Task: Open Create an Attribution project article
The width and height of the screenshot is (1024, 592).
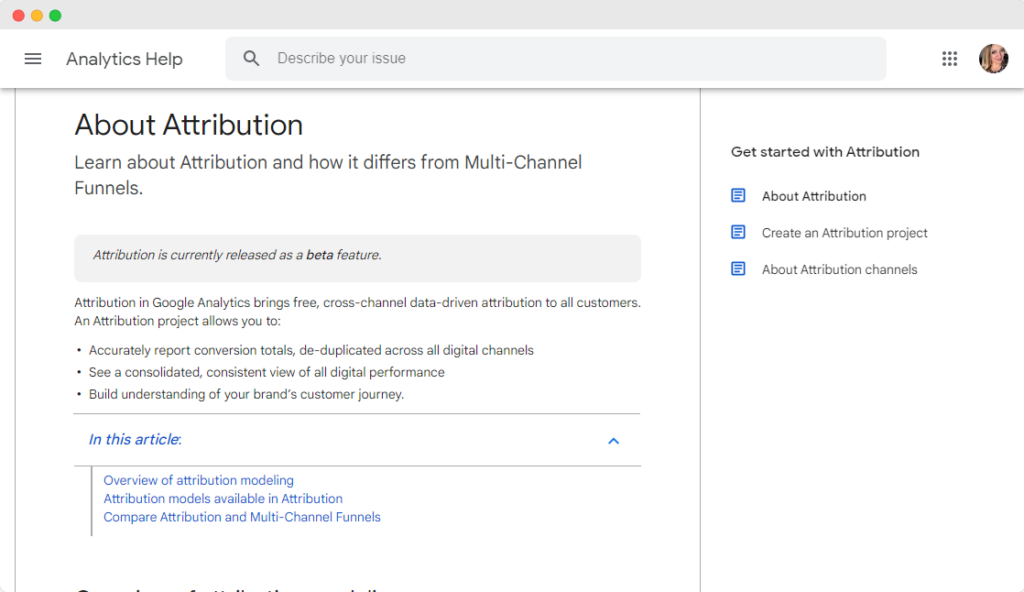Action: 844,233
